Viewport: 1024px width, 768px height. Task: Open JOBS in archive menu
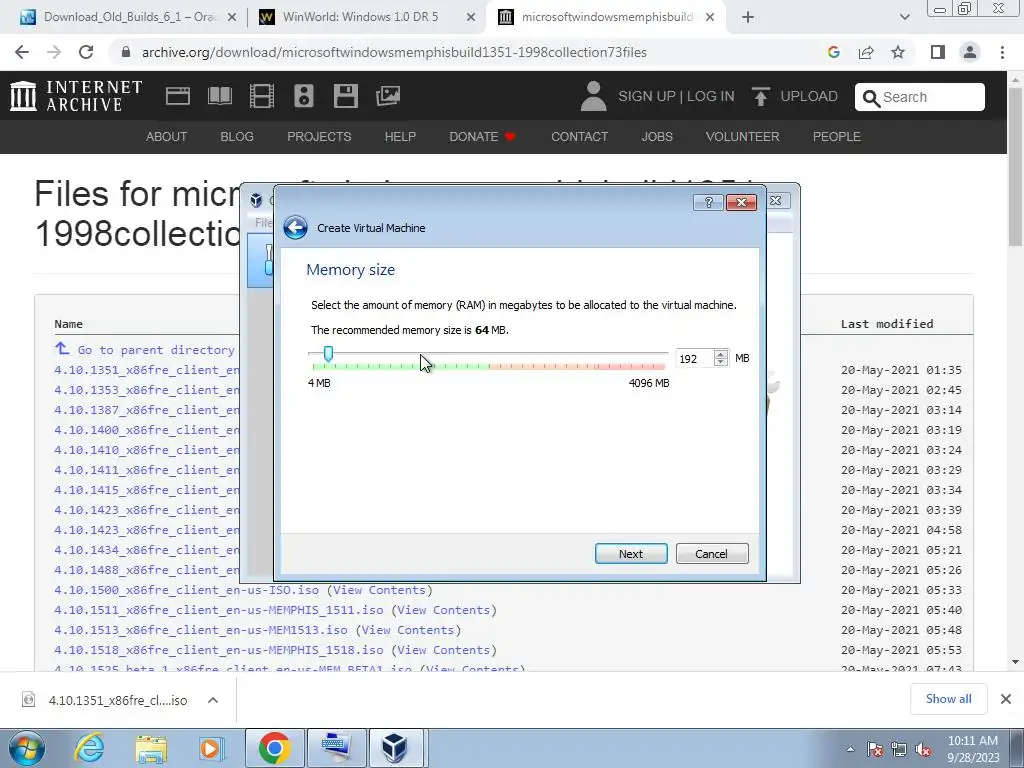[x=657, y=136]
